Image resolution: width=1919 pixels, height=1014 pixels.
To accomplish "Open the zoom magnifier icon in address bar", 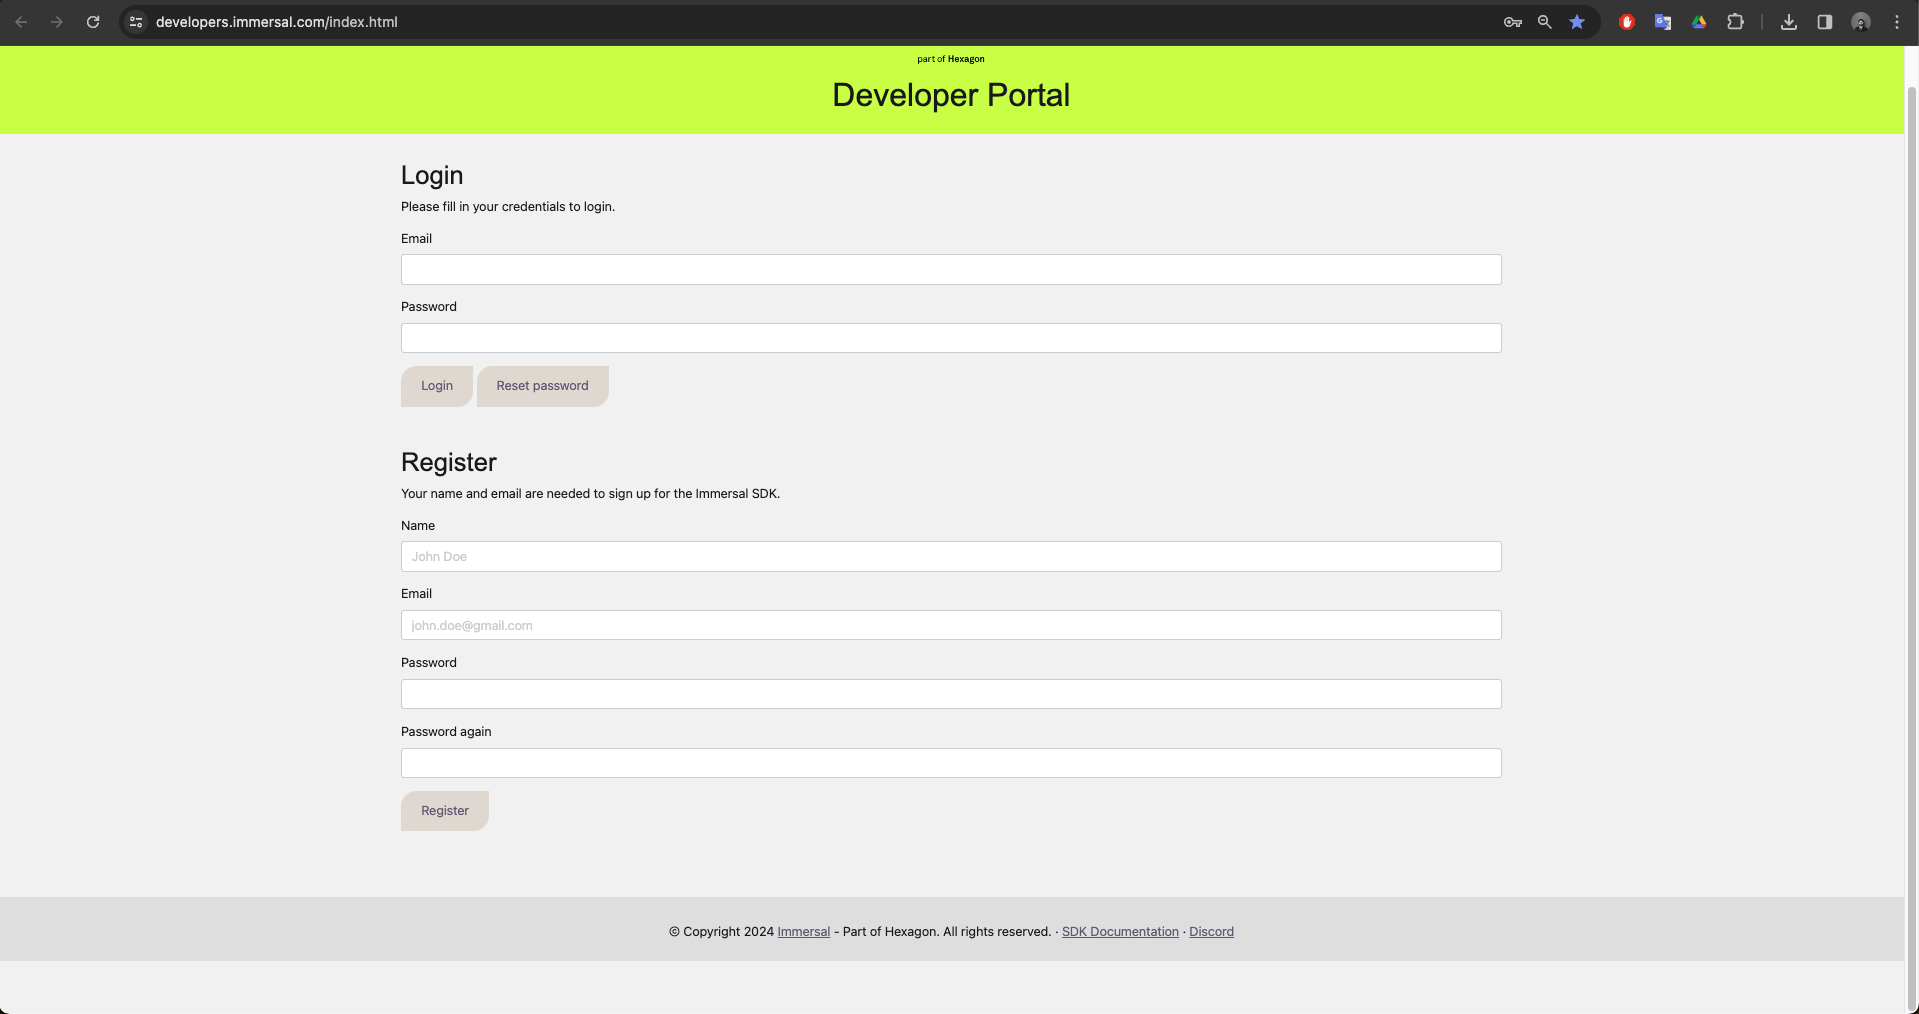I will click(1545, 22).
